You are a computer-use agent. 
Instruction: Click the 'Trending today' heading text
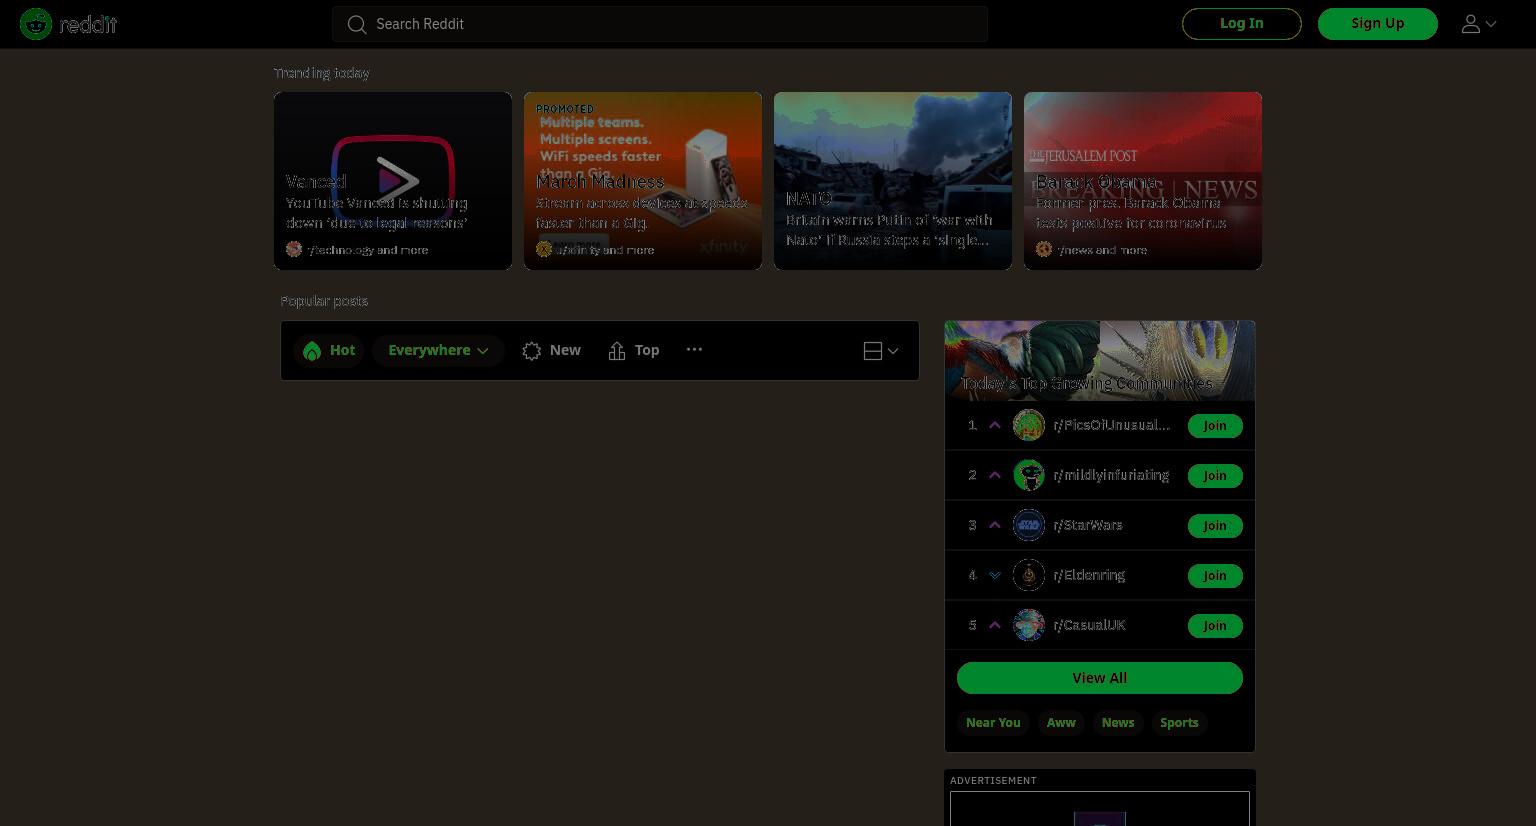click(x=322, y=73)
